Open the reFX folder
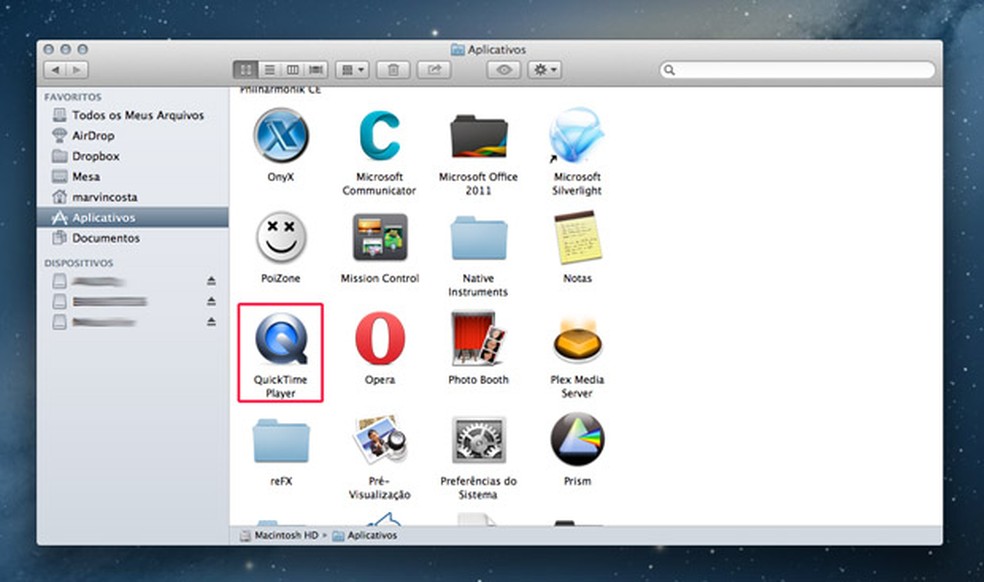 click(281, 441)
